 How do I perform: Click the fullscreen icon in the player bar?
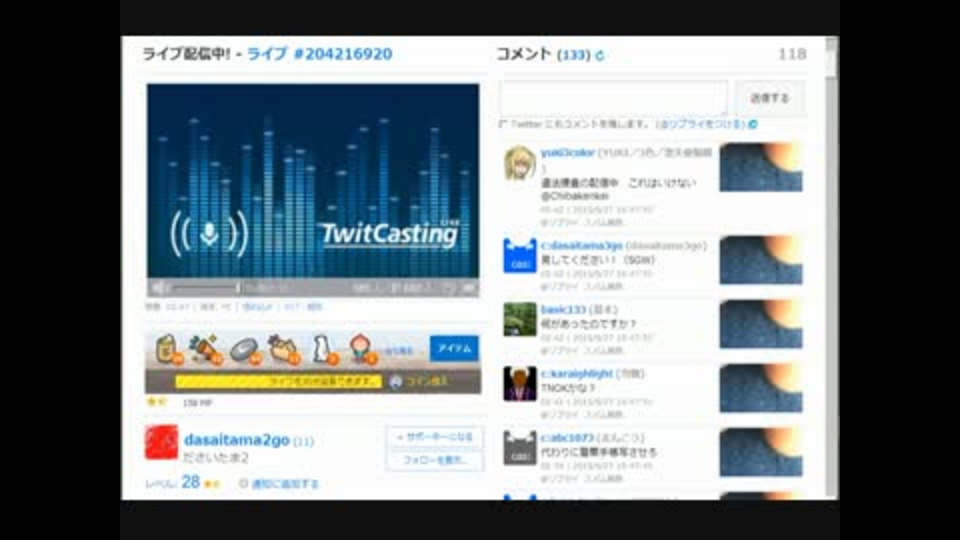(468, 287)
